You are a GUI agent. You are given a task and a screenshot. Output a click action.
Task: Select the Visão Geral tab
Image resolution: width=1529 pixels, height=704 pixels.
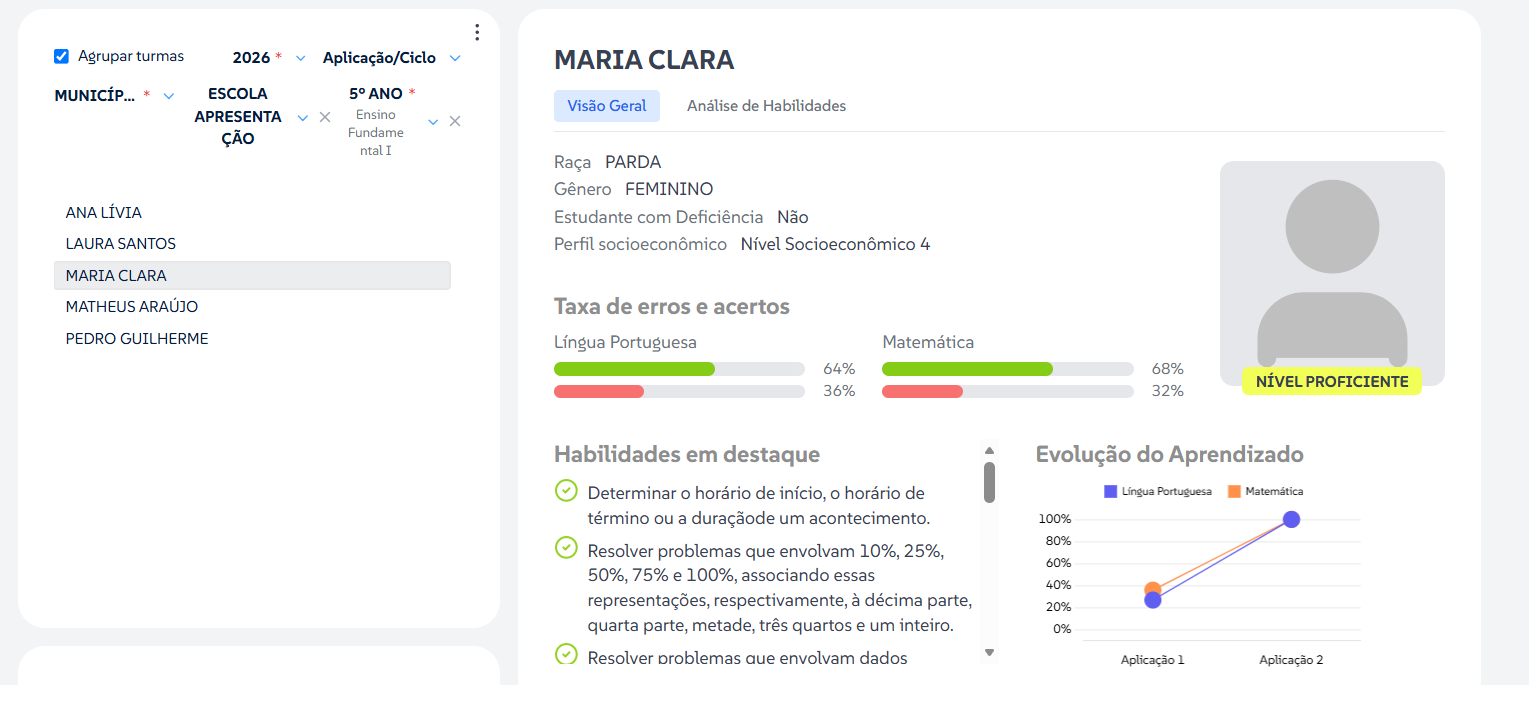pyautogui.click(x=607, y=105)
